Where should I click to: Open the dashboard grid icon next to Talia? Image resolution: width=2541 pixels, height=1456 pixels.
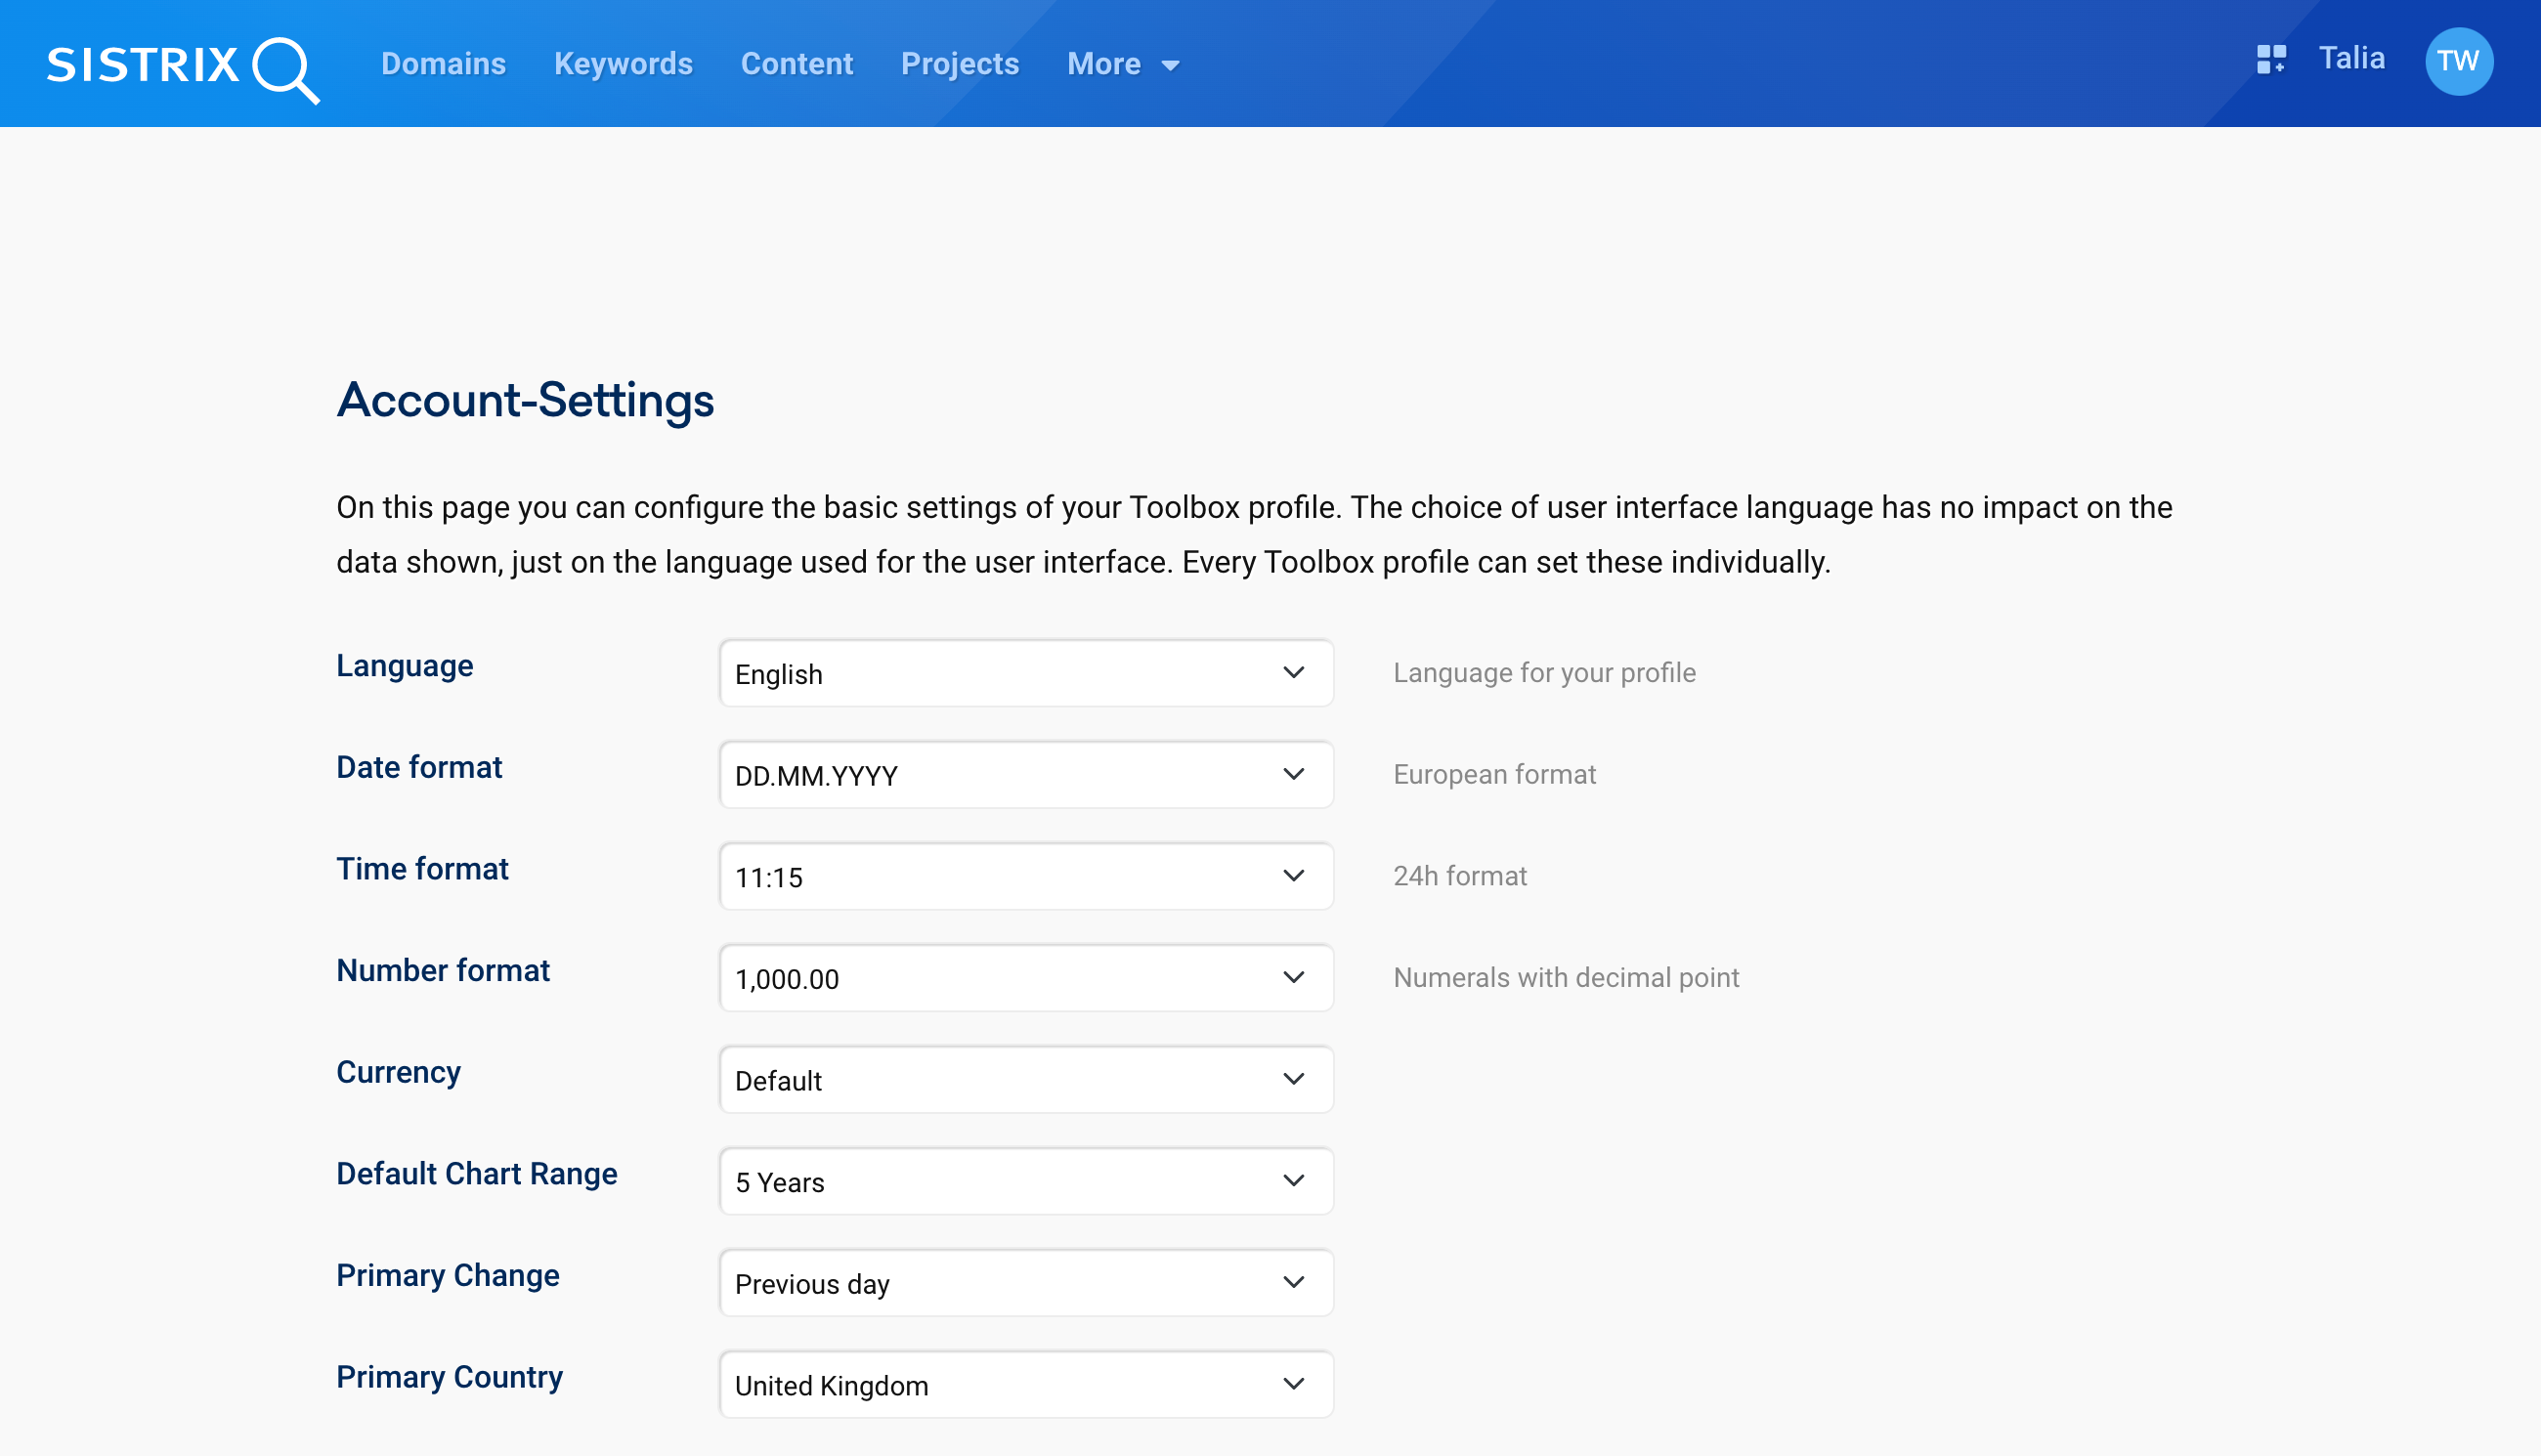tap(2271, 60)
